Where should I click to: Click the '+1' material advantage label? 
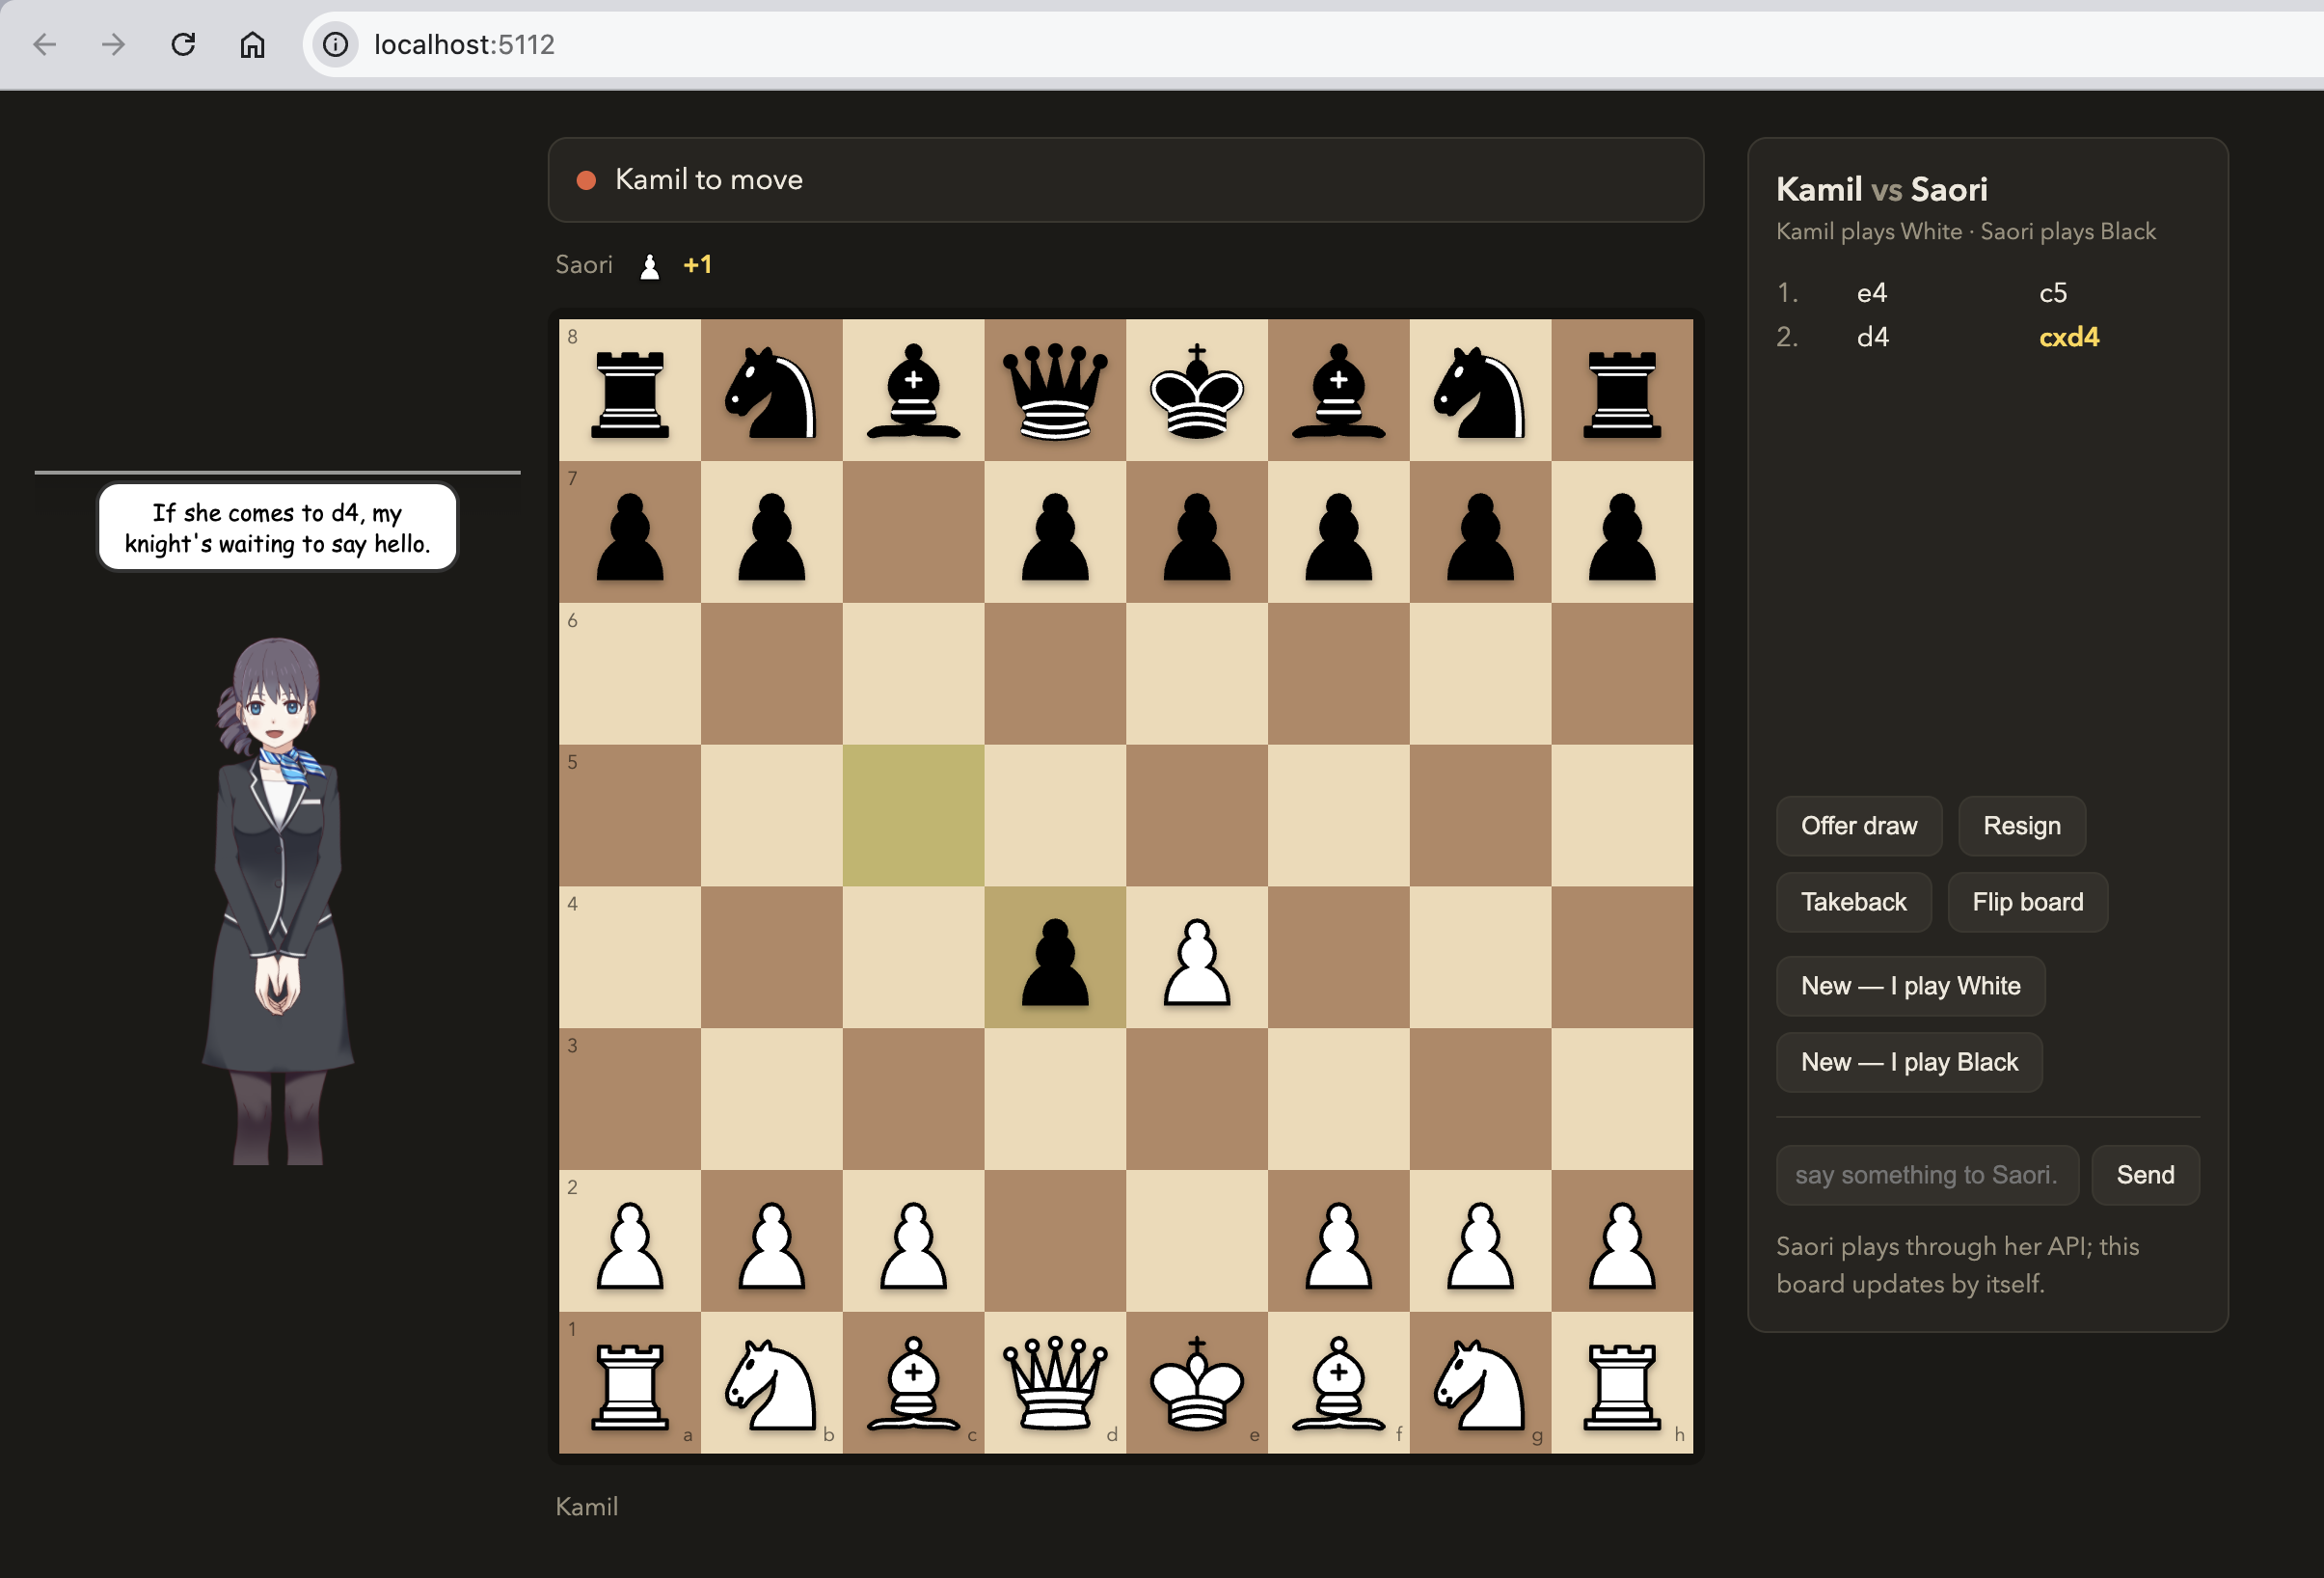coord(697,265)
